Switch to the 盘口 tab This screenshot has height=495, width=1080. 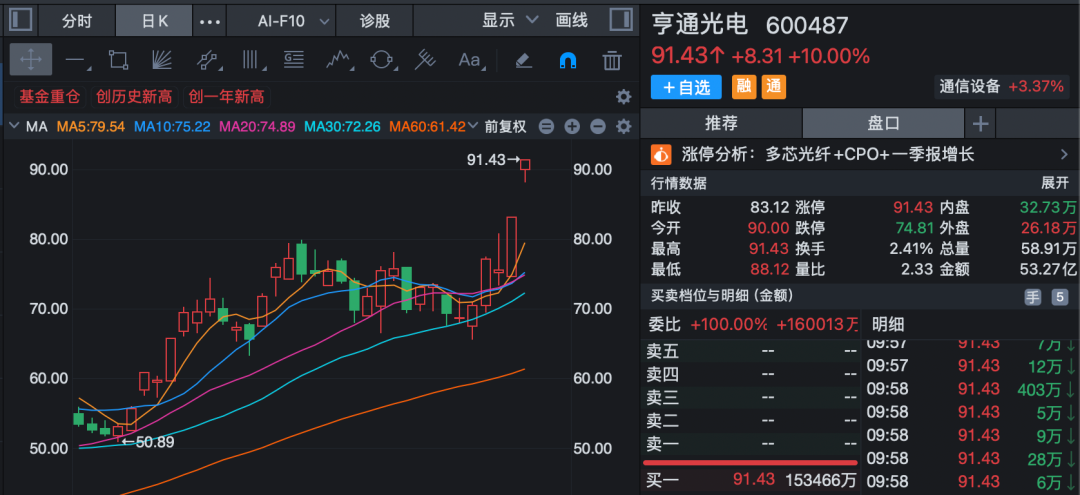[x=884, y=124]
